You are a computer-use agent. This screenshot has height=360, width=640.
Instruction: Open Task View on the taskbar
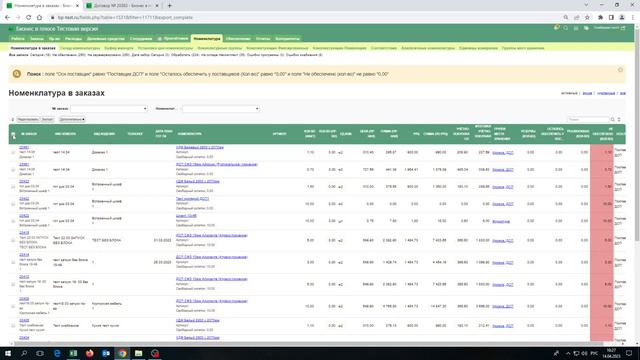40,353
